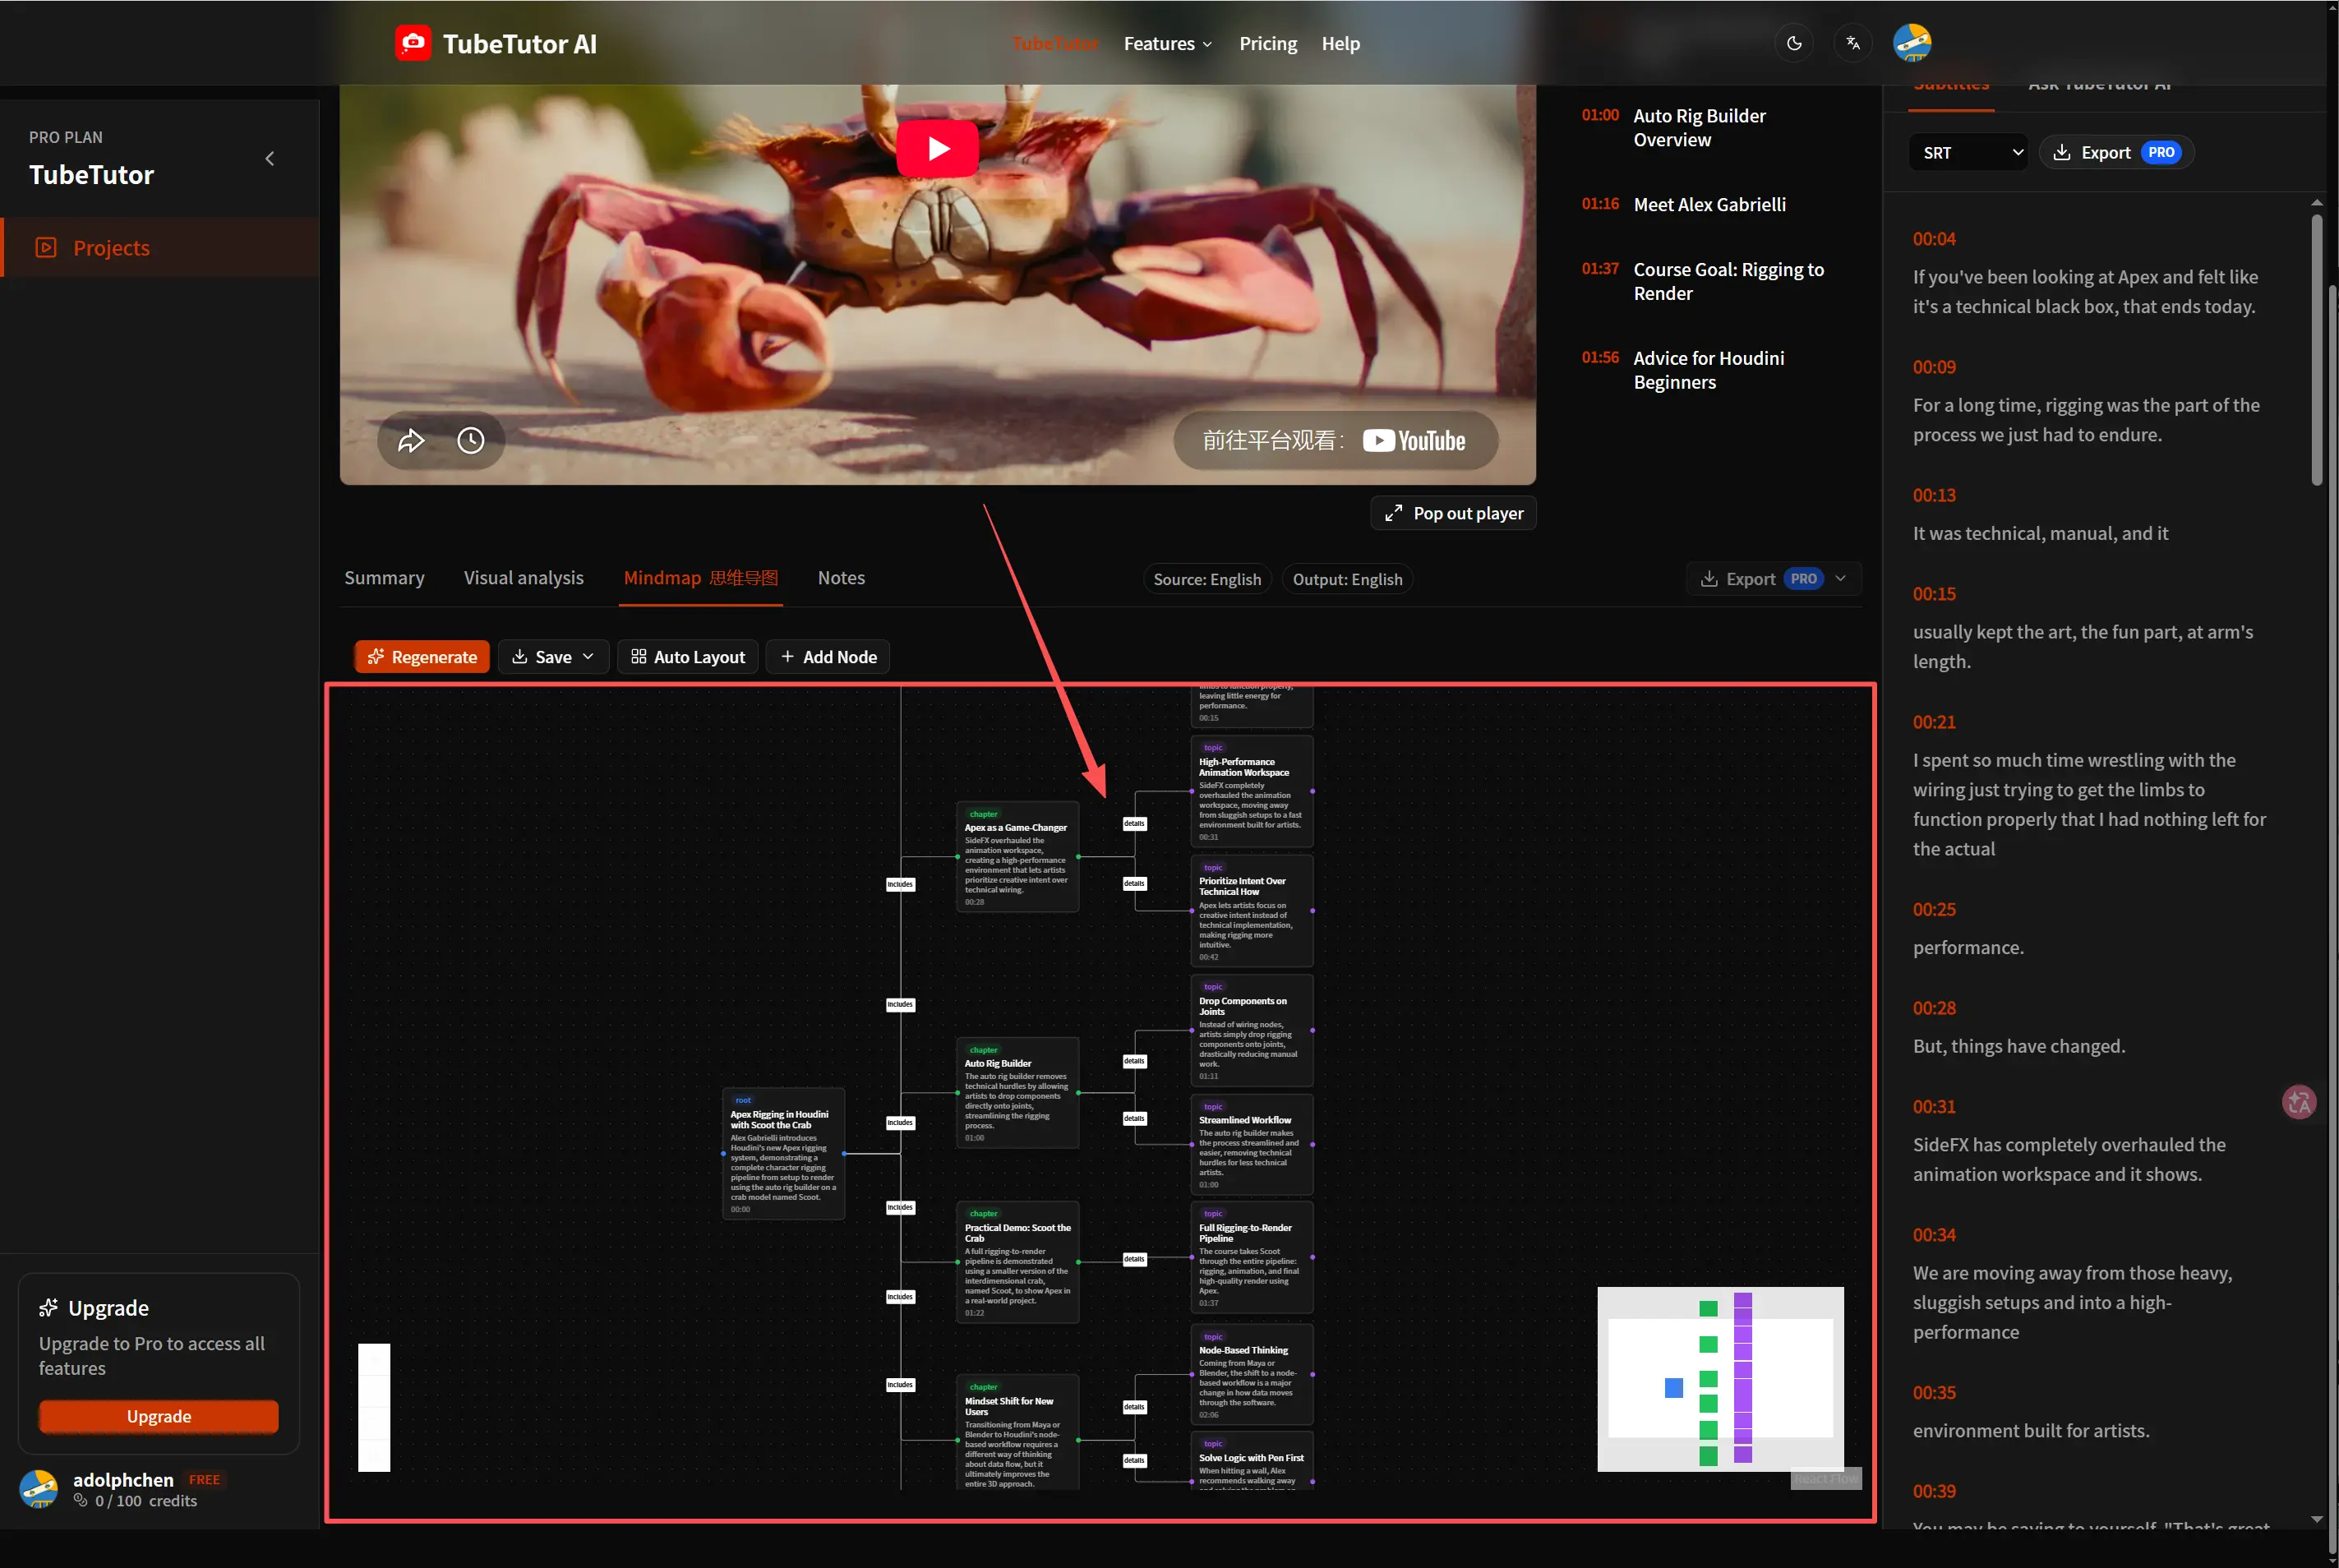Play the video with the red YouTube button

[937, 149]
